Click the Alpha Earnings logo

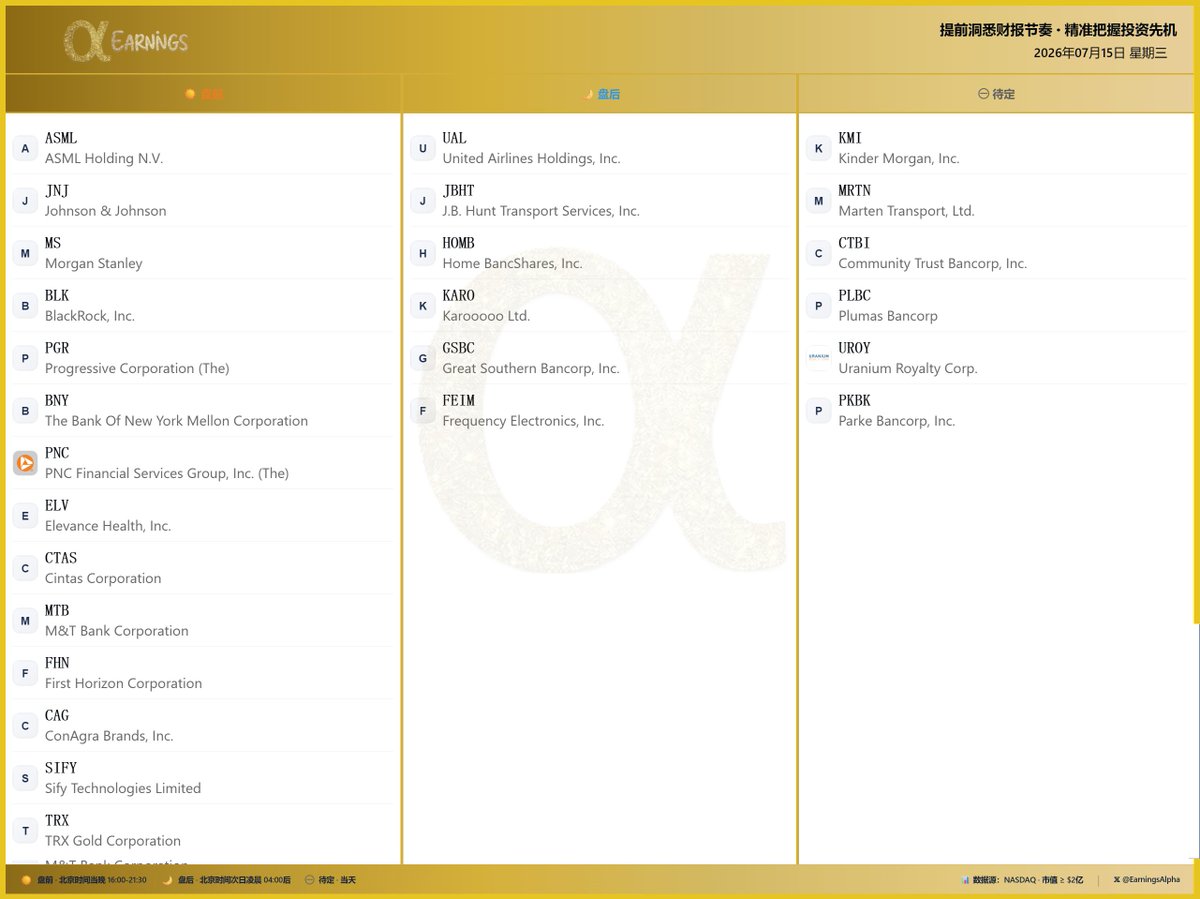point(126,41)
